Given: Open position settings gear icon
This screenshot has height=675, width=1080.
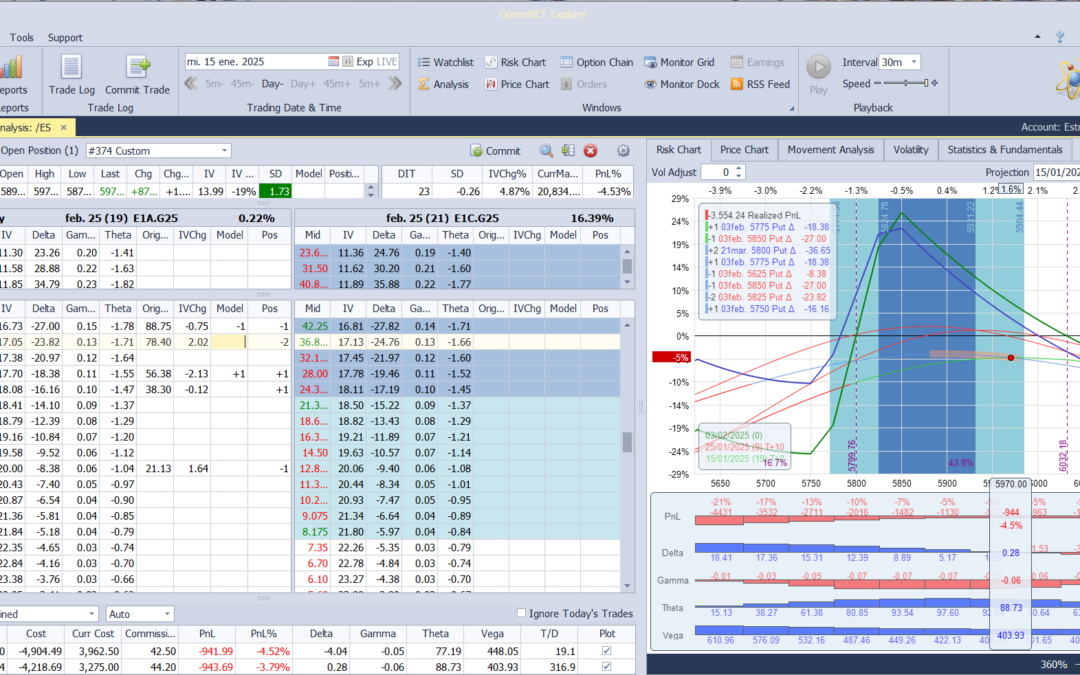Looking at the screenshot, I should [x=623, y=151].
